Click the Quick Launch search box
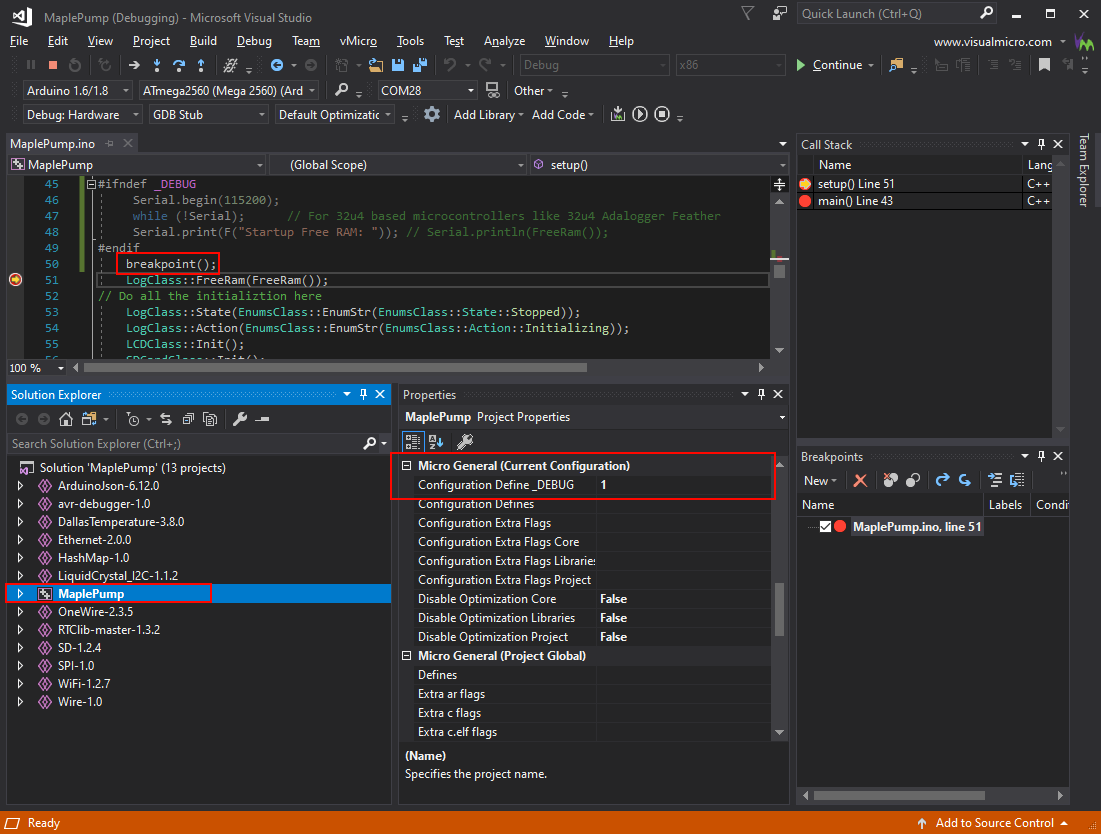1101x834 pixels. (x=888, y=13)
